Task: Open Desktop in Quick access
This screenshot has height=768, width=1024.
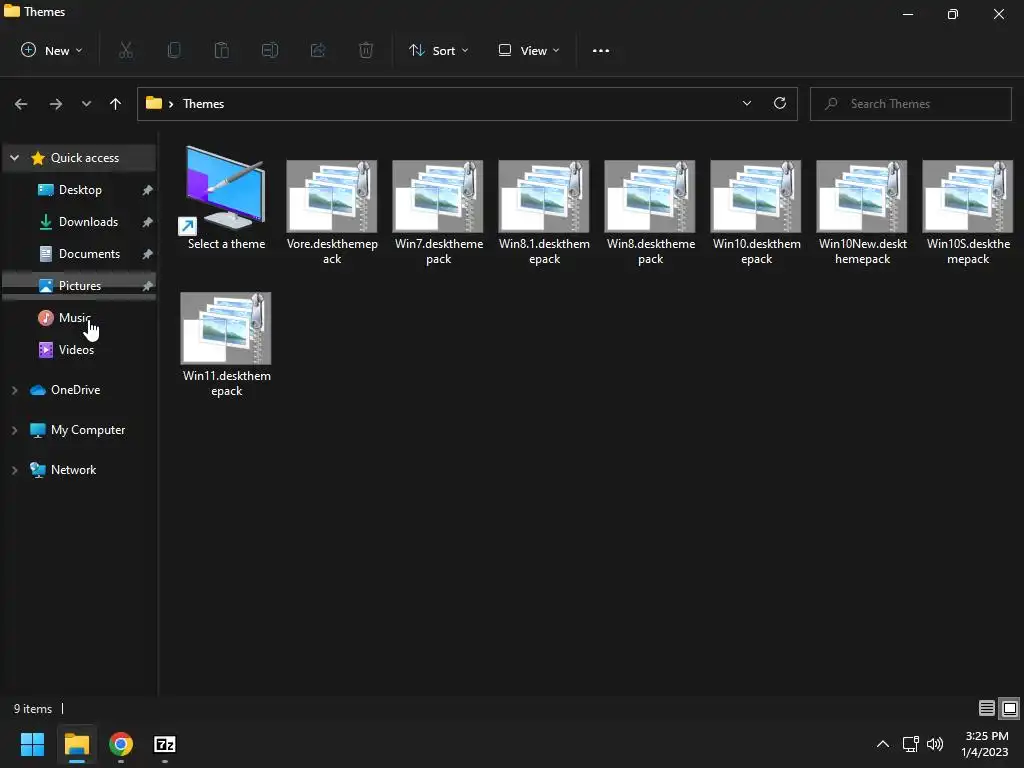Action: [x=80, y=189]
